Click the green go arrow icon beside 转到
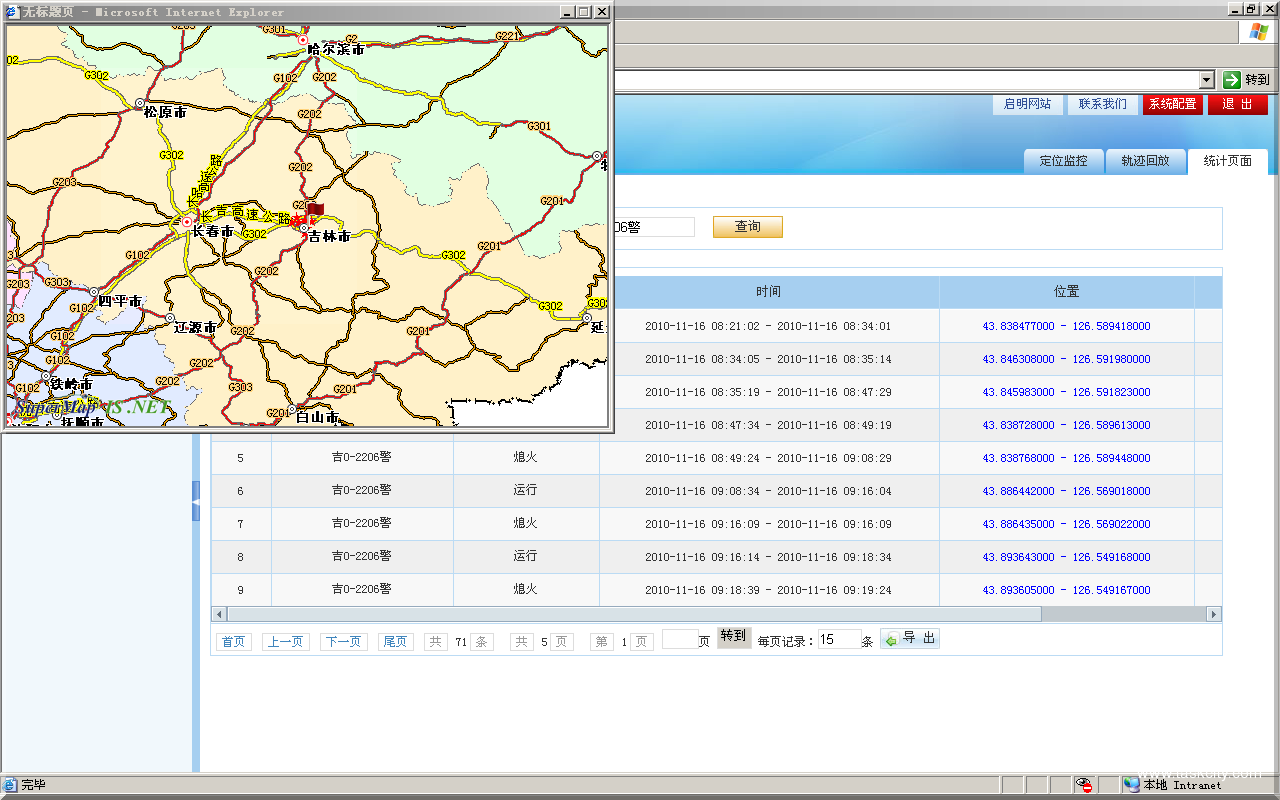The width and height of the screenshot is (1280, 800). pyautogui.click(x=1232, y=80)
